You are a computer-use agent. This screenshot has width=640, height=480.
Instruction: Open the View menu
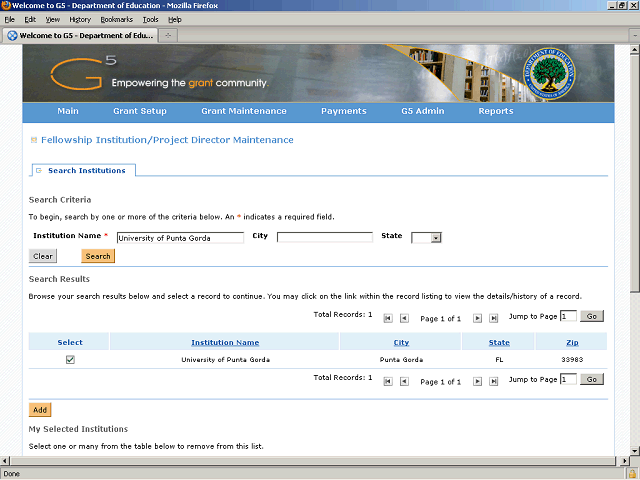click(53, 20)
